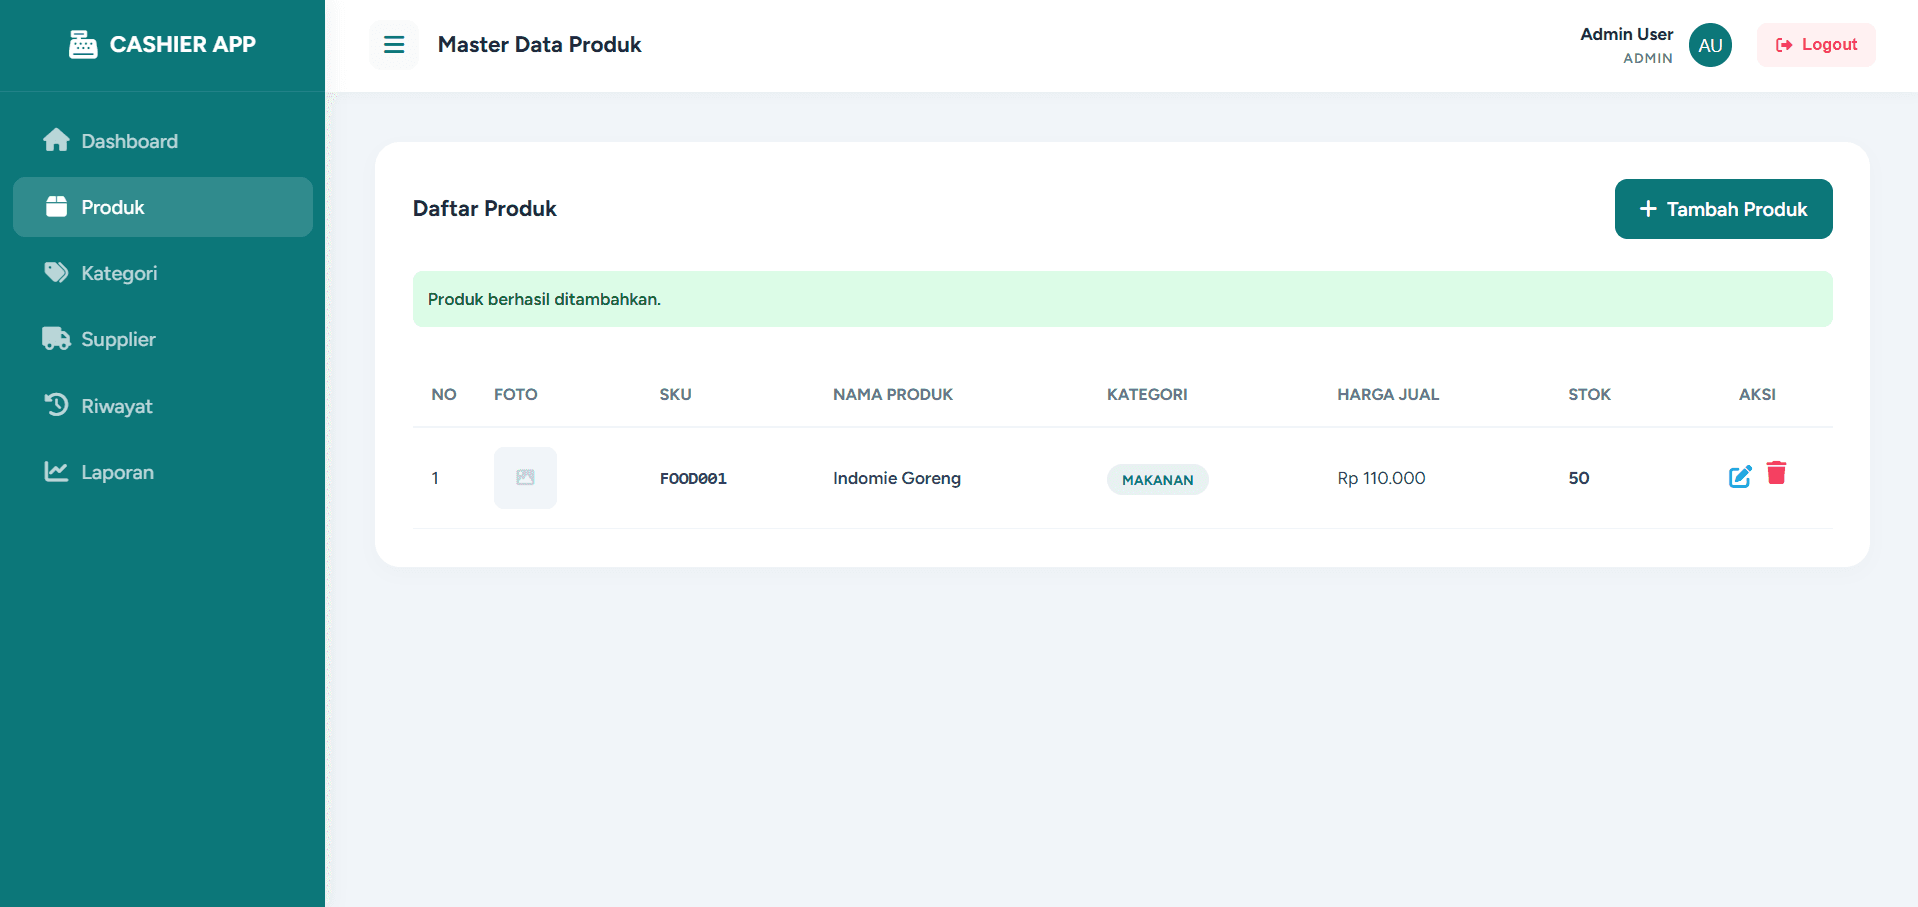Click the CASHIER APP title link

[x=183, y=44]
